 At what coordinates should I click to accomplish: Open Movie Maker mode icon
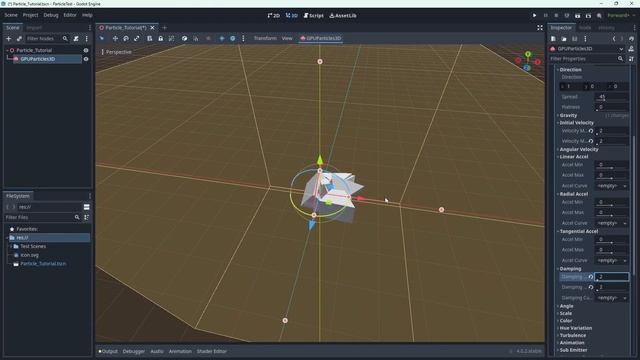click(x=599, y=16)
